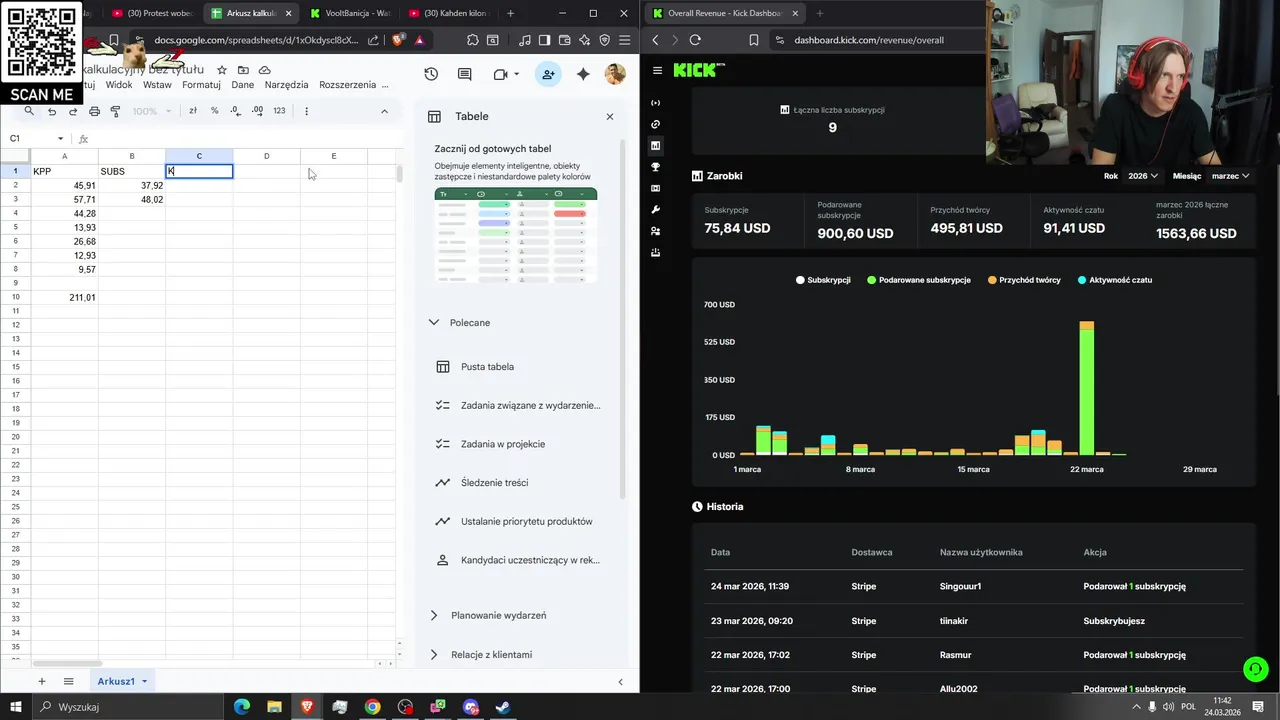Click the Share add-person button

[548, 74]
